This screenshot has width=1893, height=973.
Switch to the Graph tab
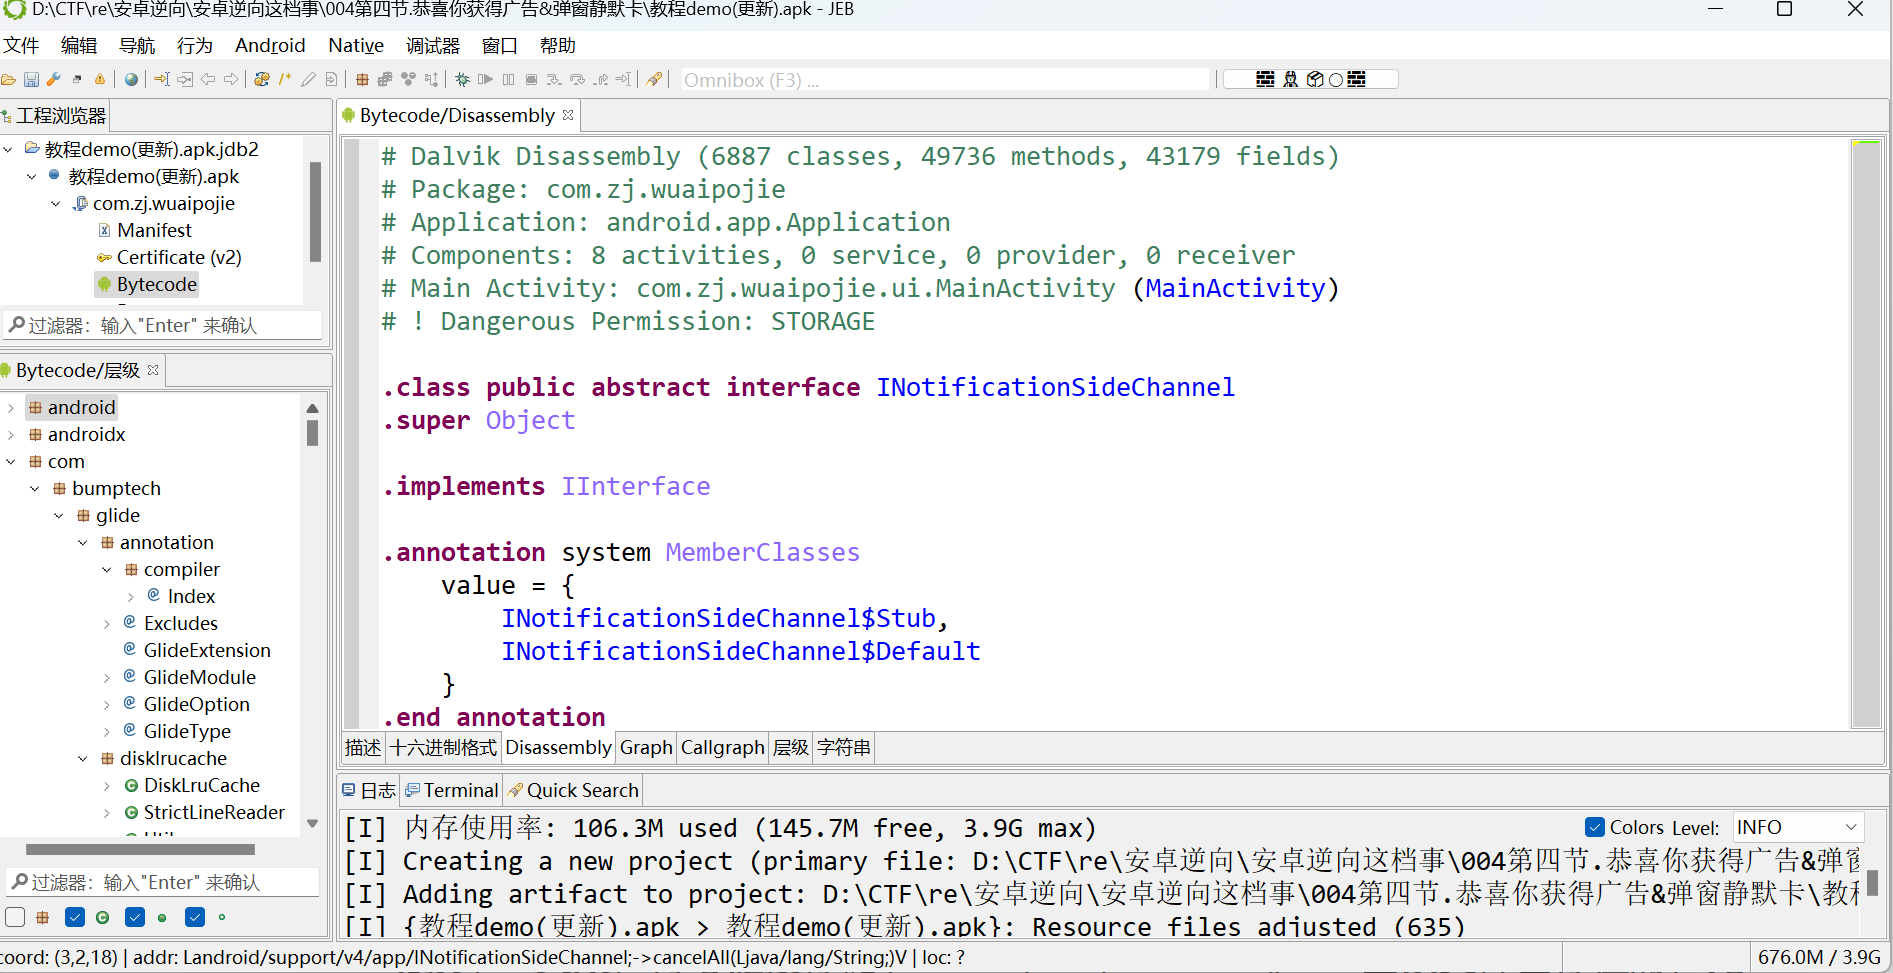tap(646, 747)
